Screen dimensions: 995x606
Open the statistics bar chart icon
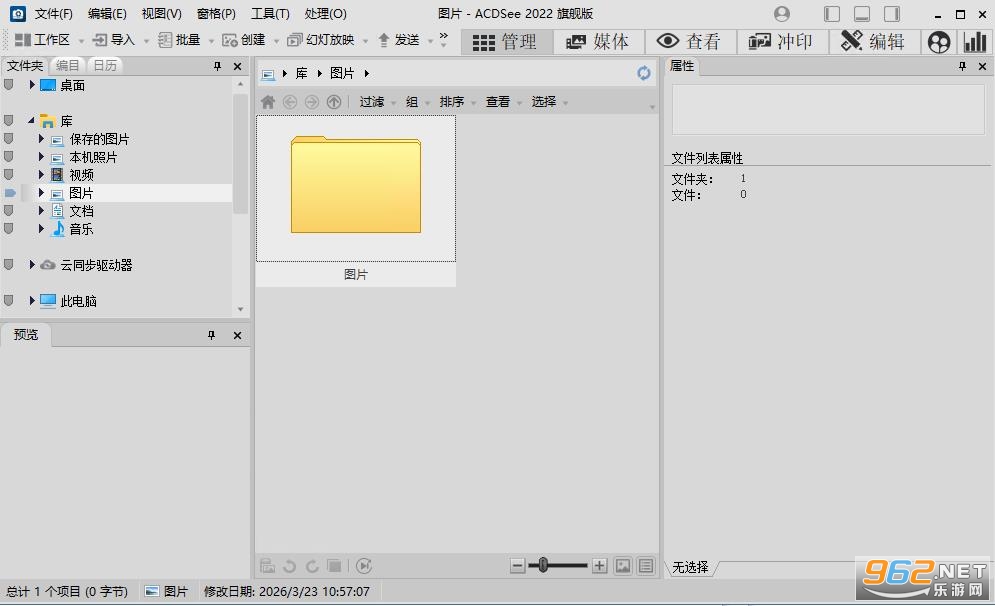pos(975,43)
